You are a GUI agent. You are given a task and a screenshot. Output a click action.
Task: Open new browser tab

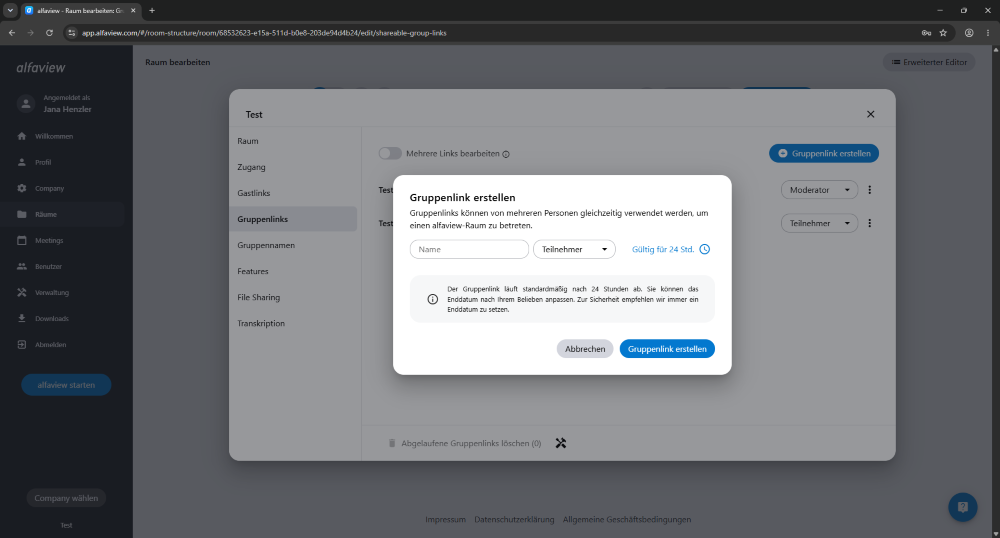coord(152,10)
